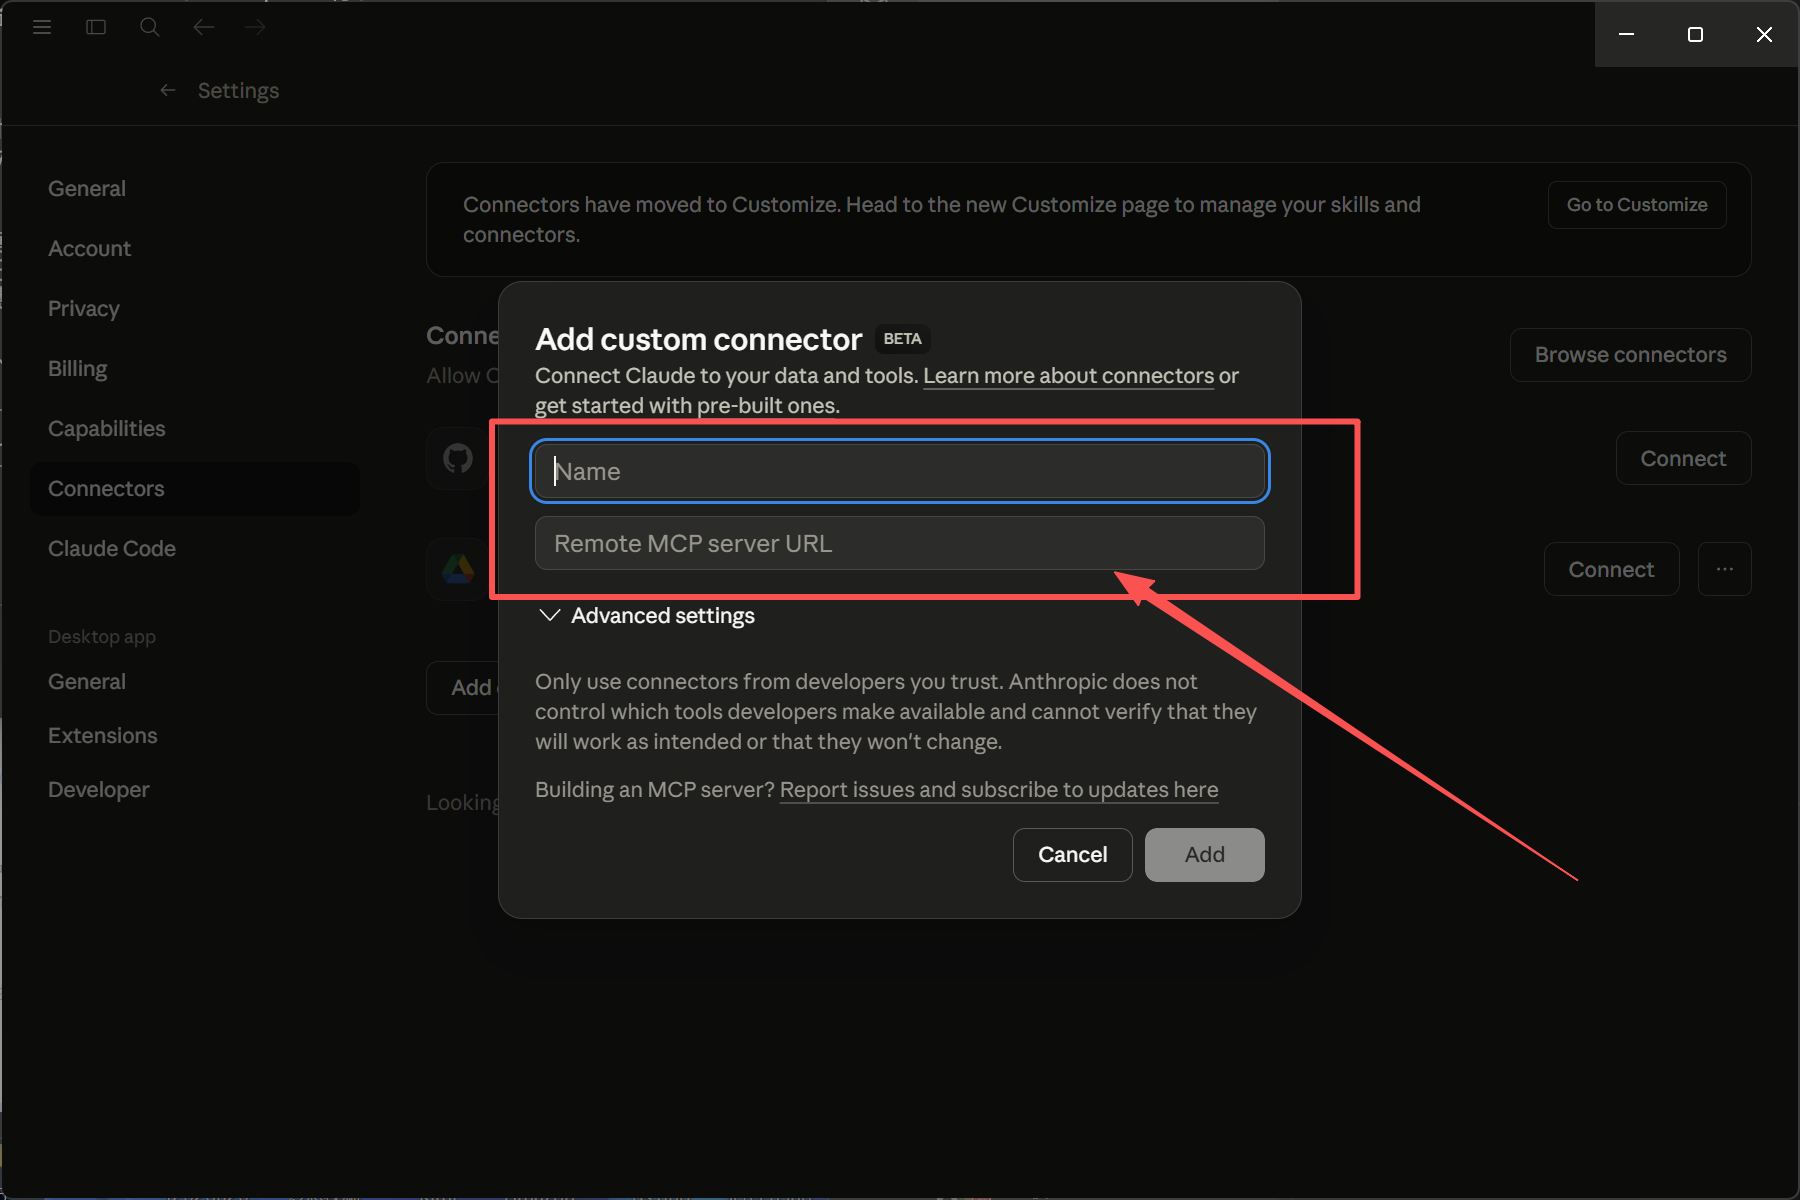Click the Add button in dialog
1800x1200 pixels.
[1204, 855]
